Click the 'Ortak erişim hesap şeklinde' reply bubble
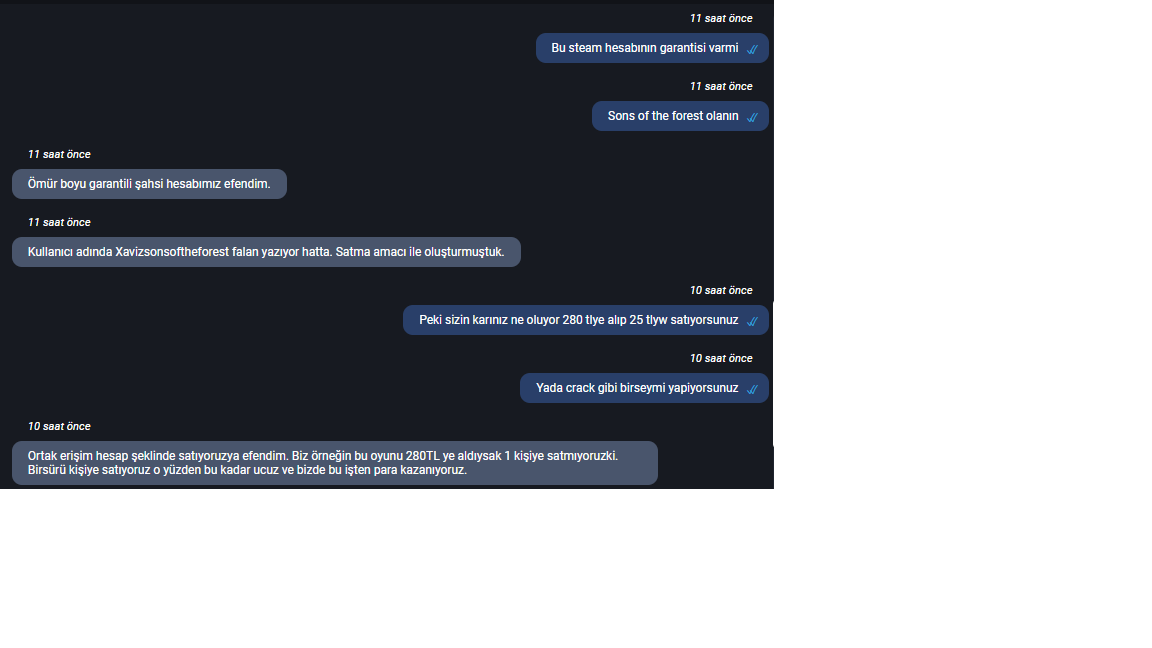1152x648 pixels. (335, 463)
